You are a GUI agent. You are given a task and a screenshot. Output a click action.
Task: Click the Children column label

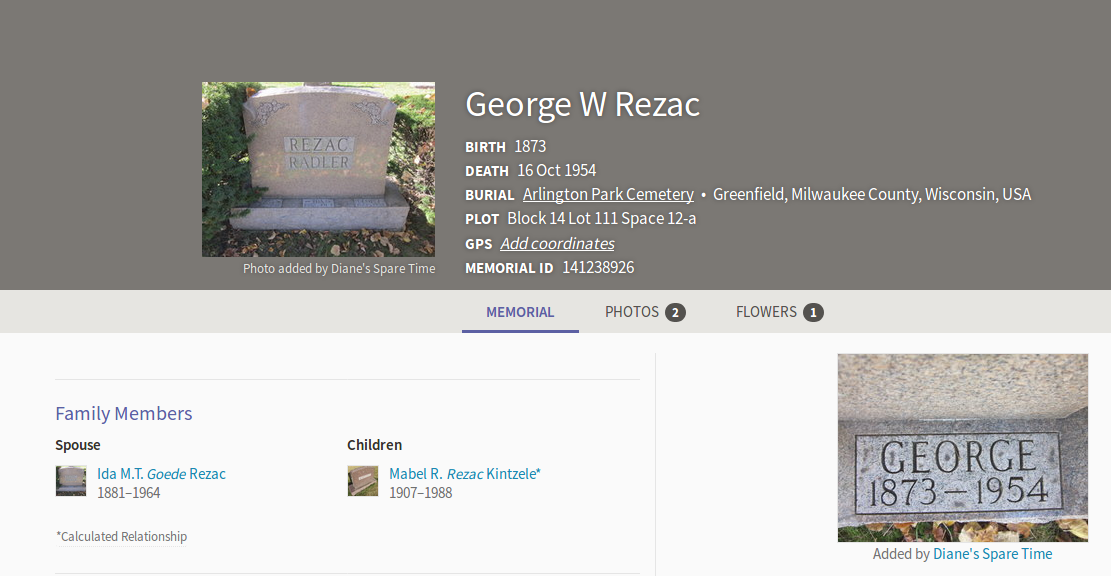(374, 445)
